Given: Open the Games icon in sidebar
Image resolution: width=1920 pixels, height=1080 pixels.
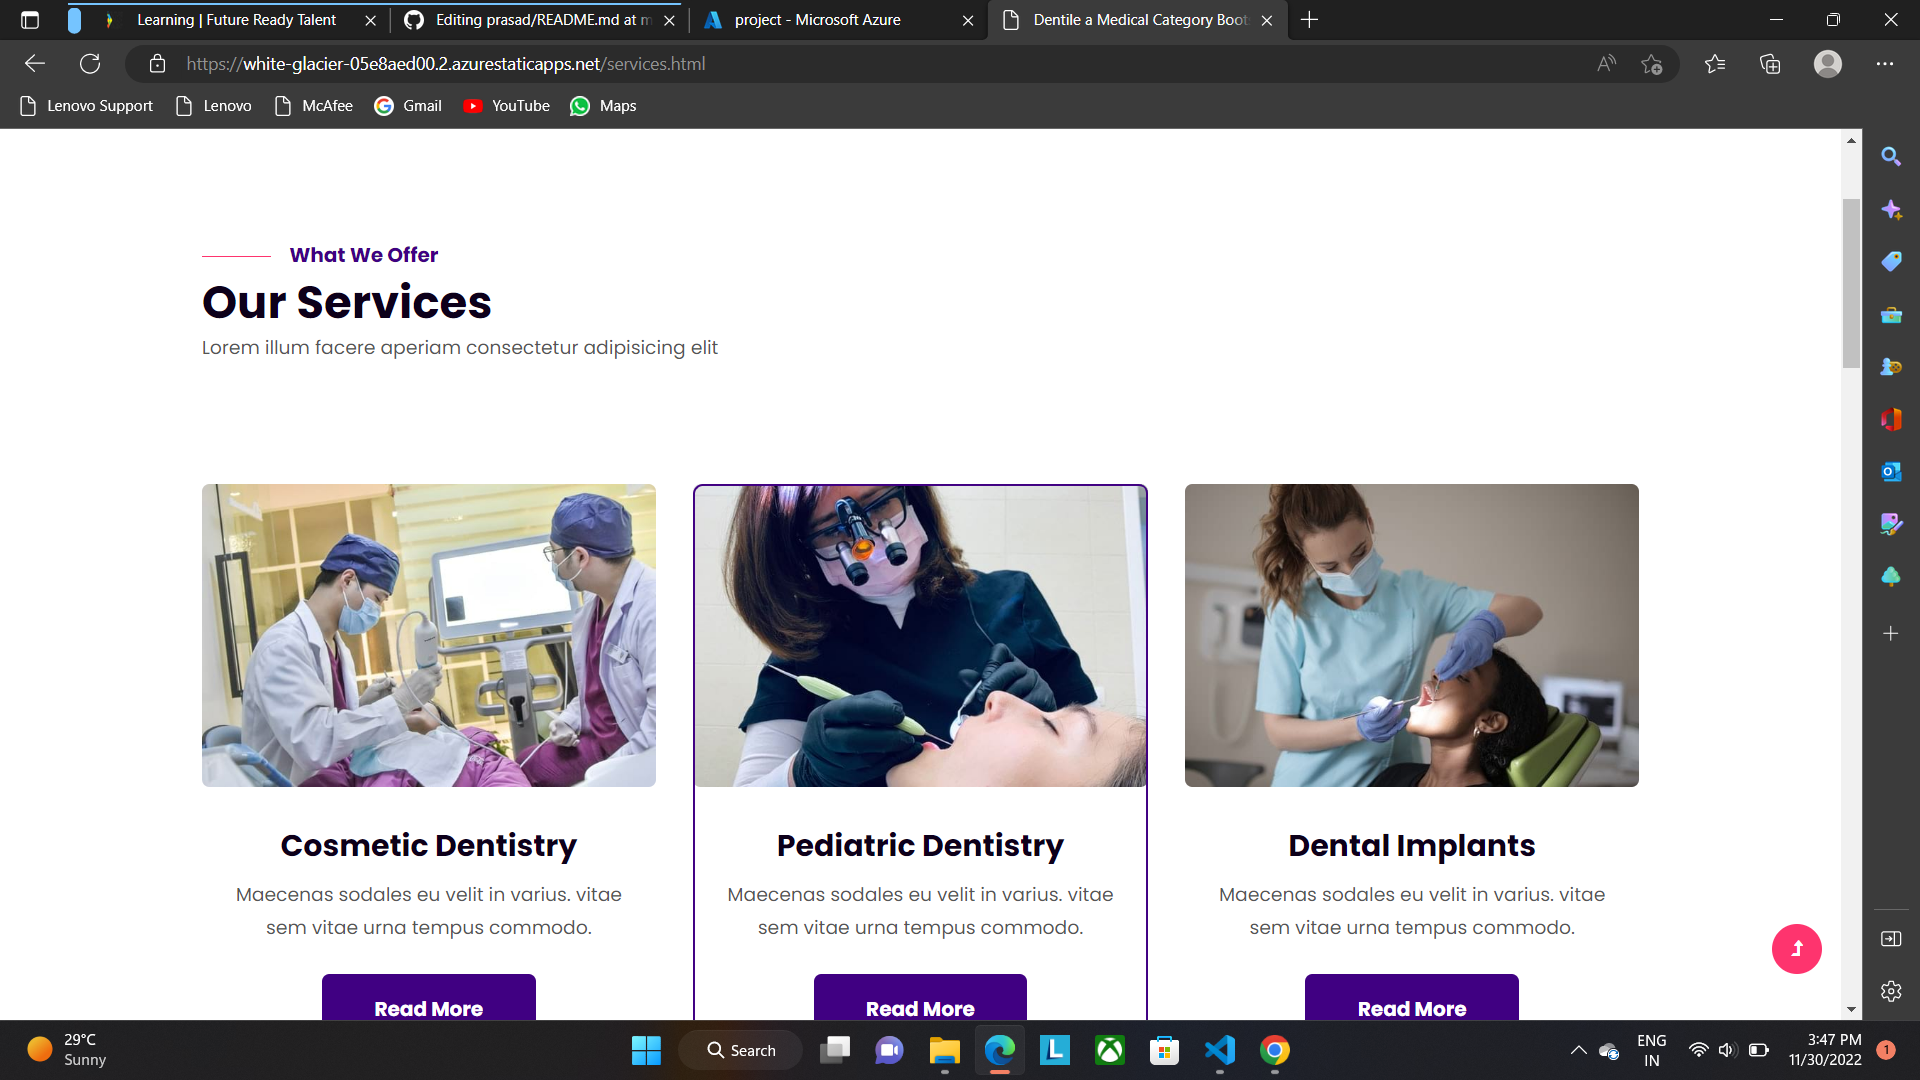Looking at the screenshot, I should [1891, 367].
